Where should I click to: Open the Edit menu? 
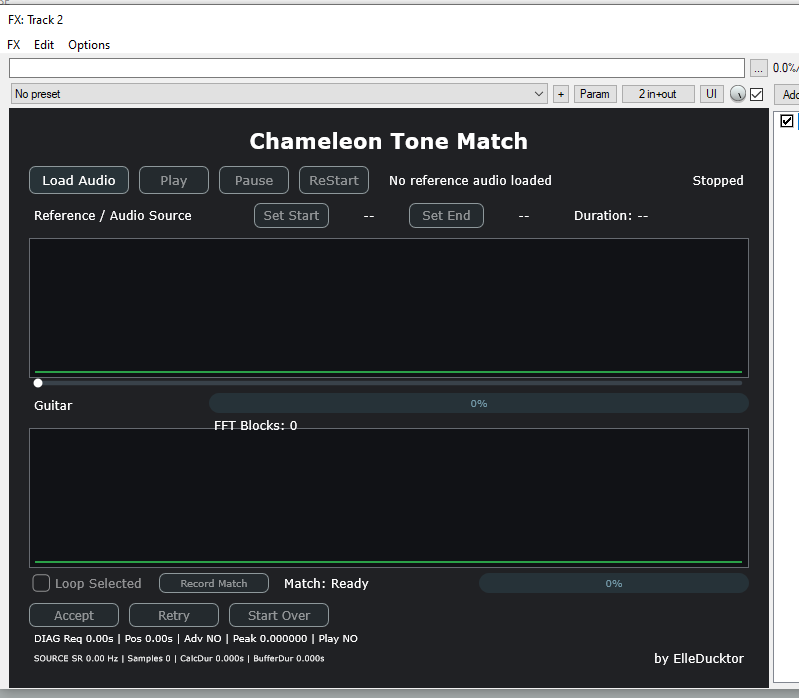tap(44, 45)
